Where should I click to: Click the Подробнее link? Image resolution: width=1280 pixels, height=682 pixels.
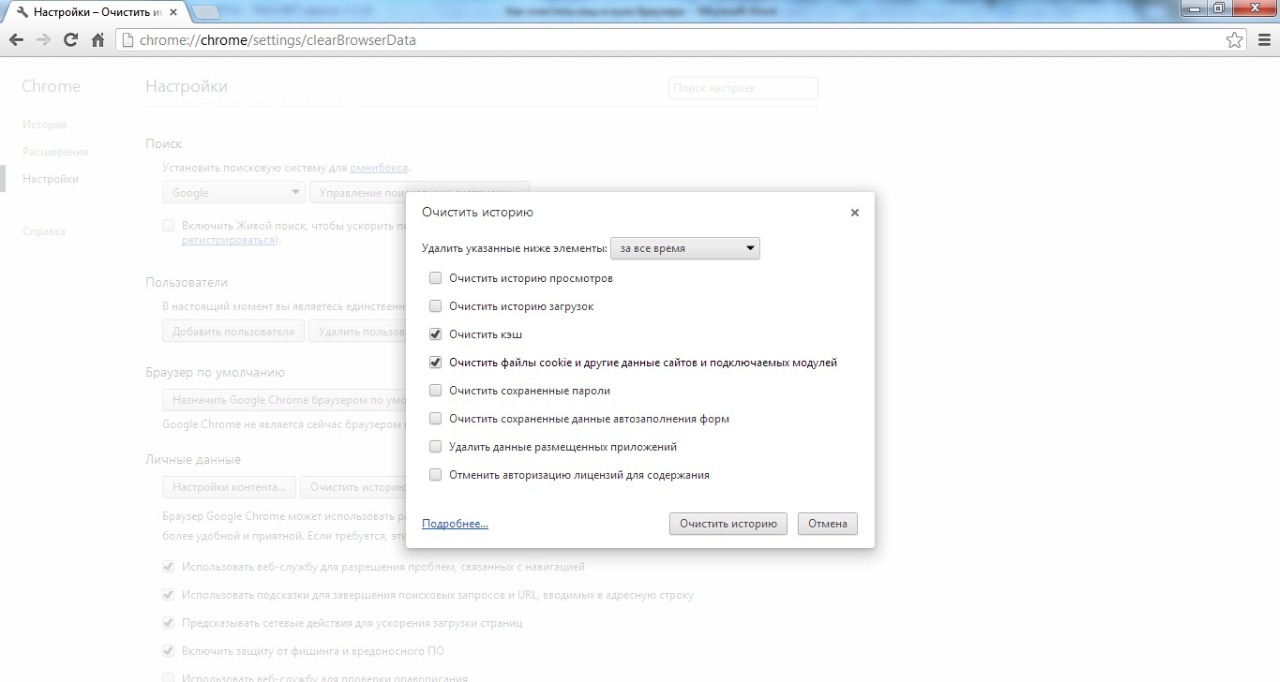pos(455,524)
